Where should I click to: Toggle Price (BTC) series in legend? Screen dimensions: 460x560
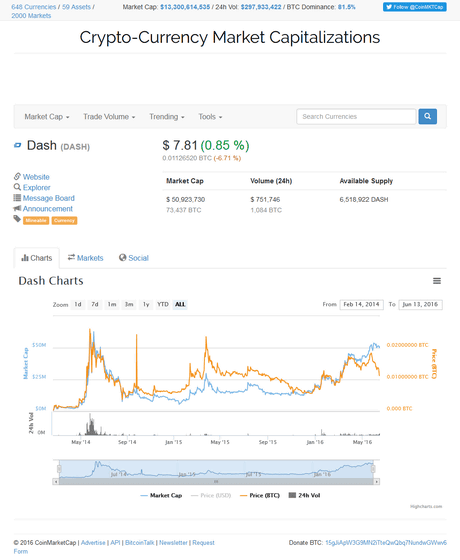pyautogui.click(x=260, y=495)
